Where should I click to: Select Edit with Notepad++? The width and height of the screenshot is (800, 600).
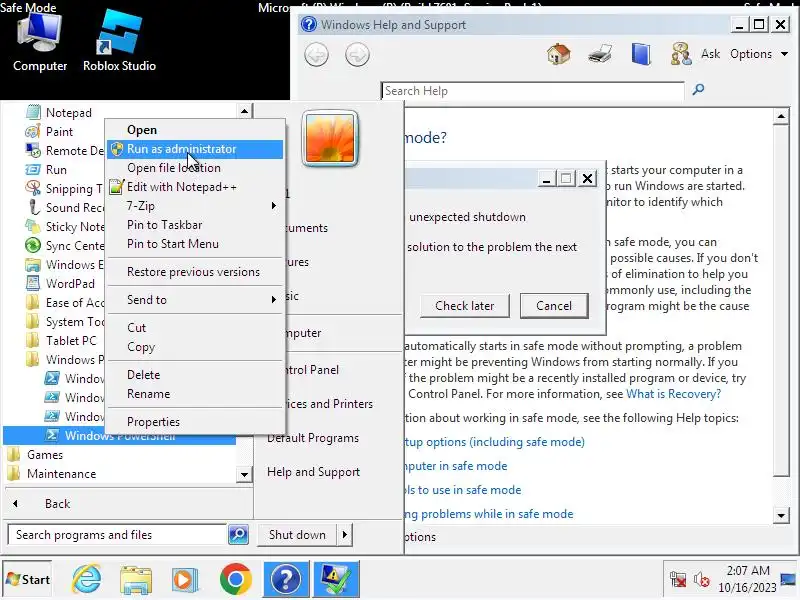[x=195, y=187]
